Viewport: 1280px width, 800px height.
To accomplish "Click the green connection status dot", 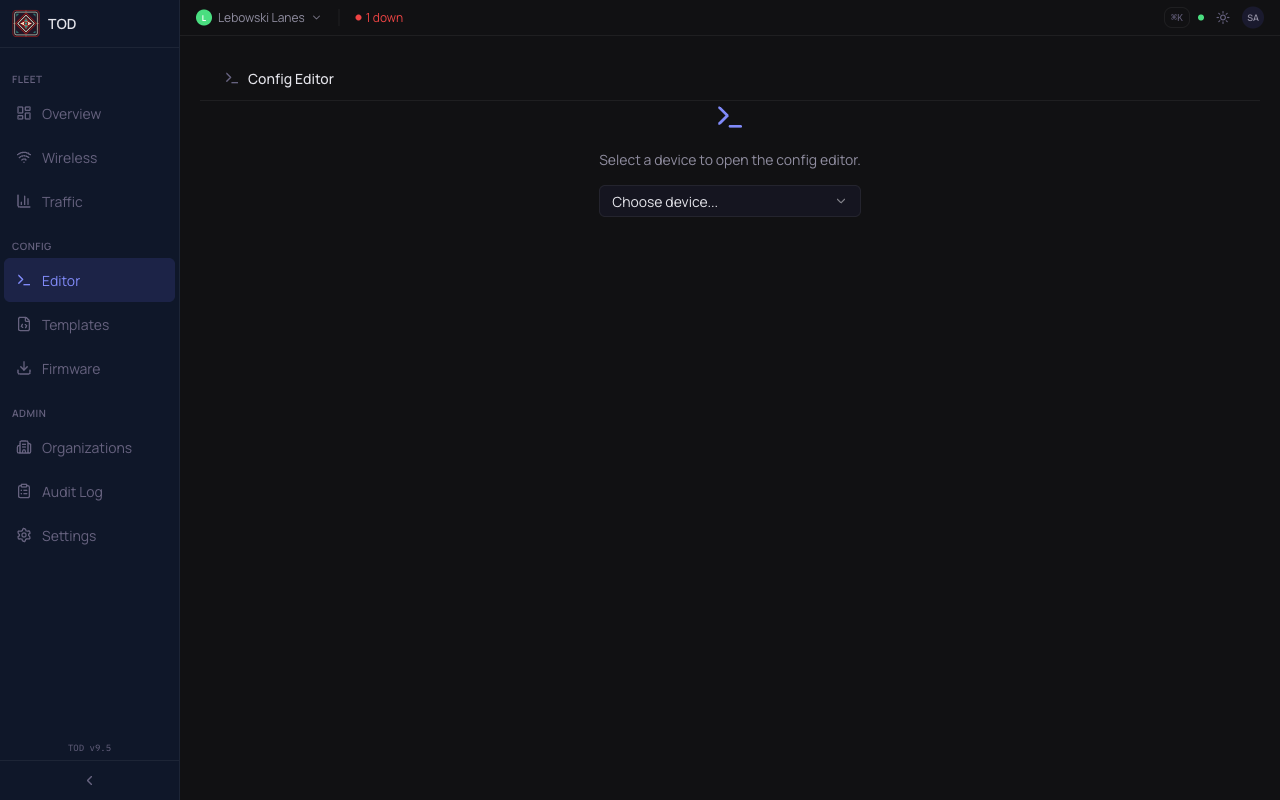I will click(1201, 18).
